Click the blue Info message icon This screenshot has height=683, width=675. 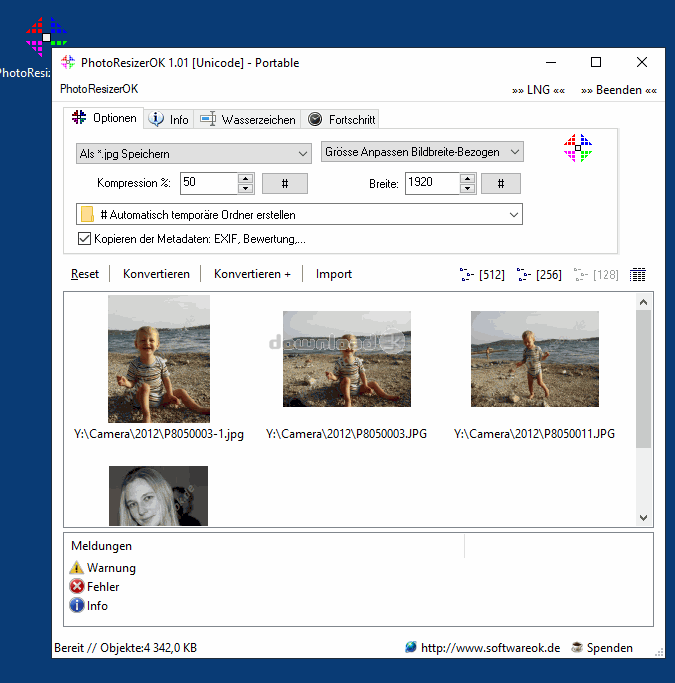tap(77, 605)
